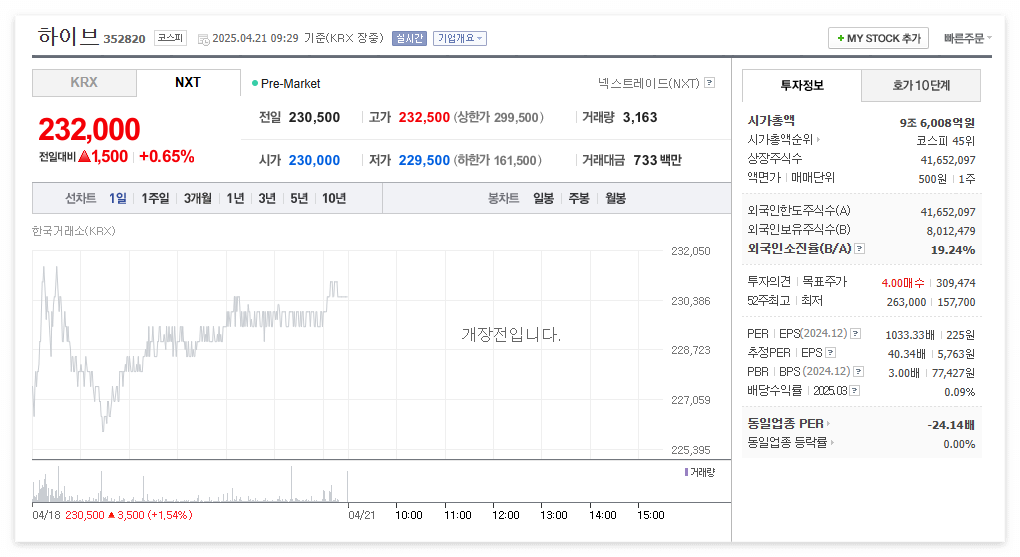Viewport: 1020px width, 557px height.
Task: Click the 전일 value 230,500
Action: (314, 117)
